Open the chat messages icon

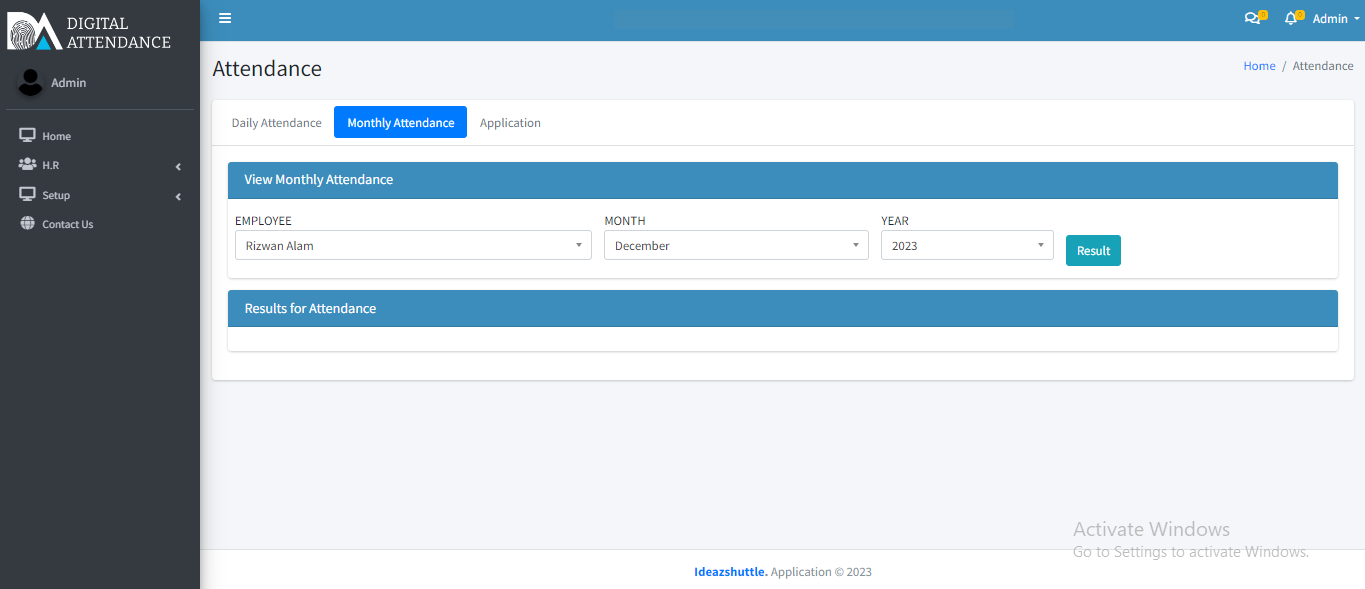1251,18
